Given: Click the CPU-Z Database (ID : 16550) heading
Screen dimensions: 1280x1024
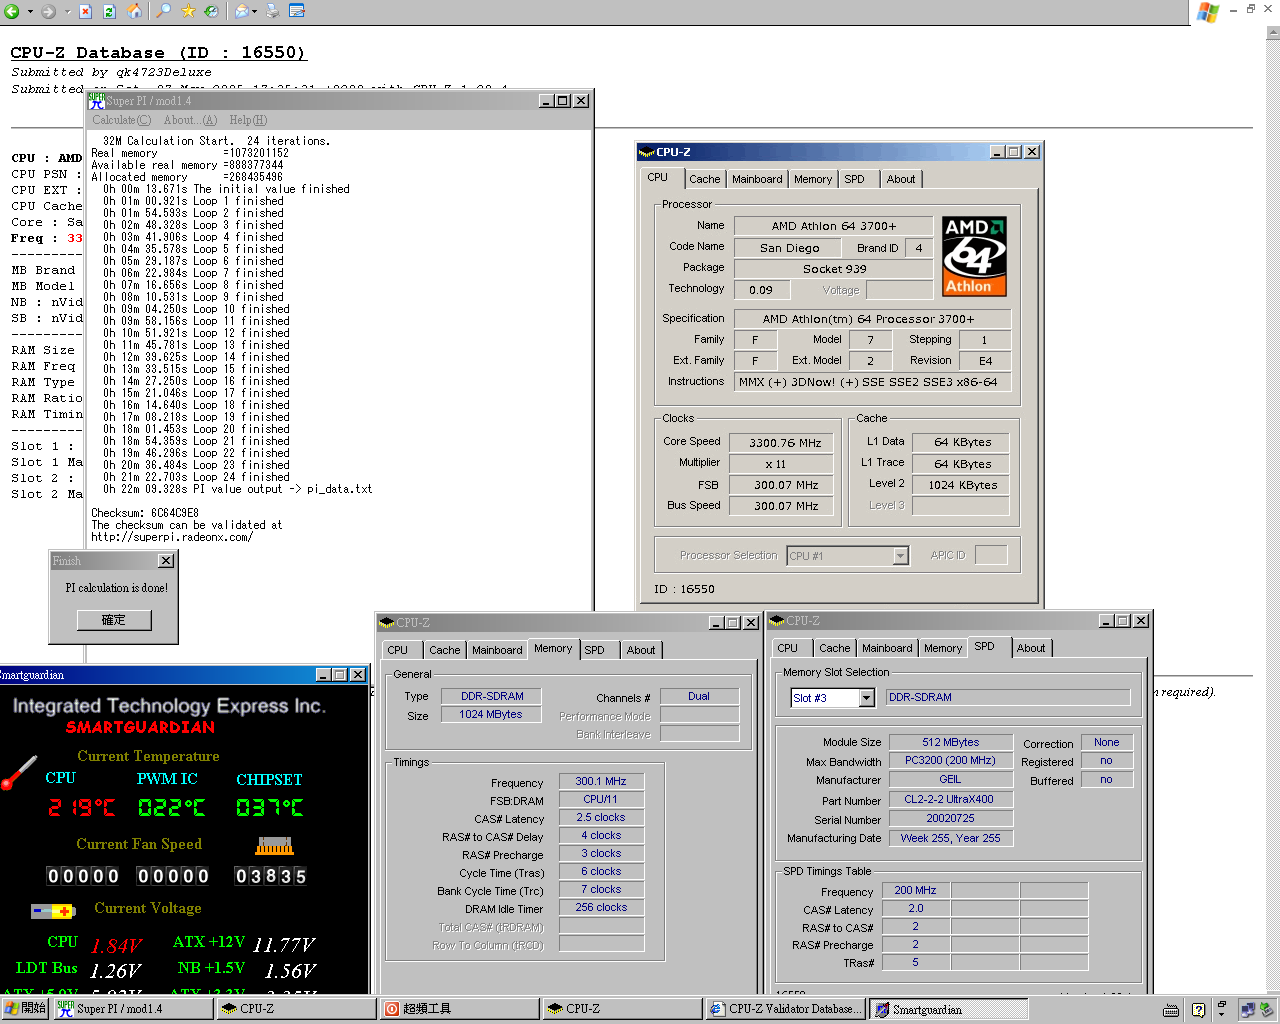Looking at the screenshot, I should tap(158, 53).
